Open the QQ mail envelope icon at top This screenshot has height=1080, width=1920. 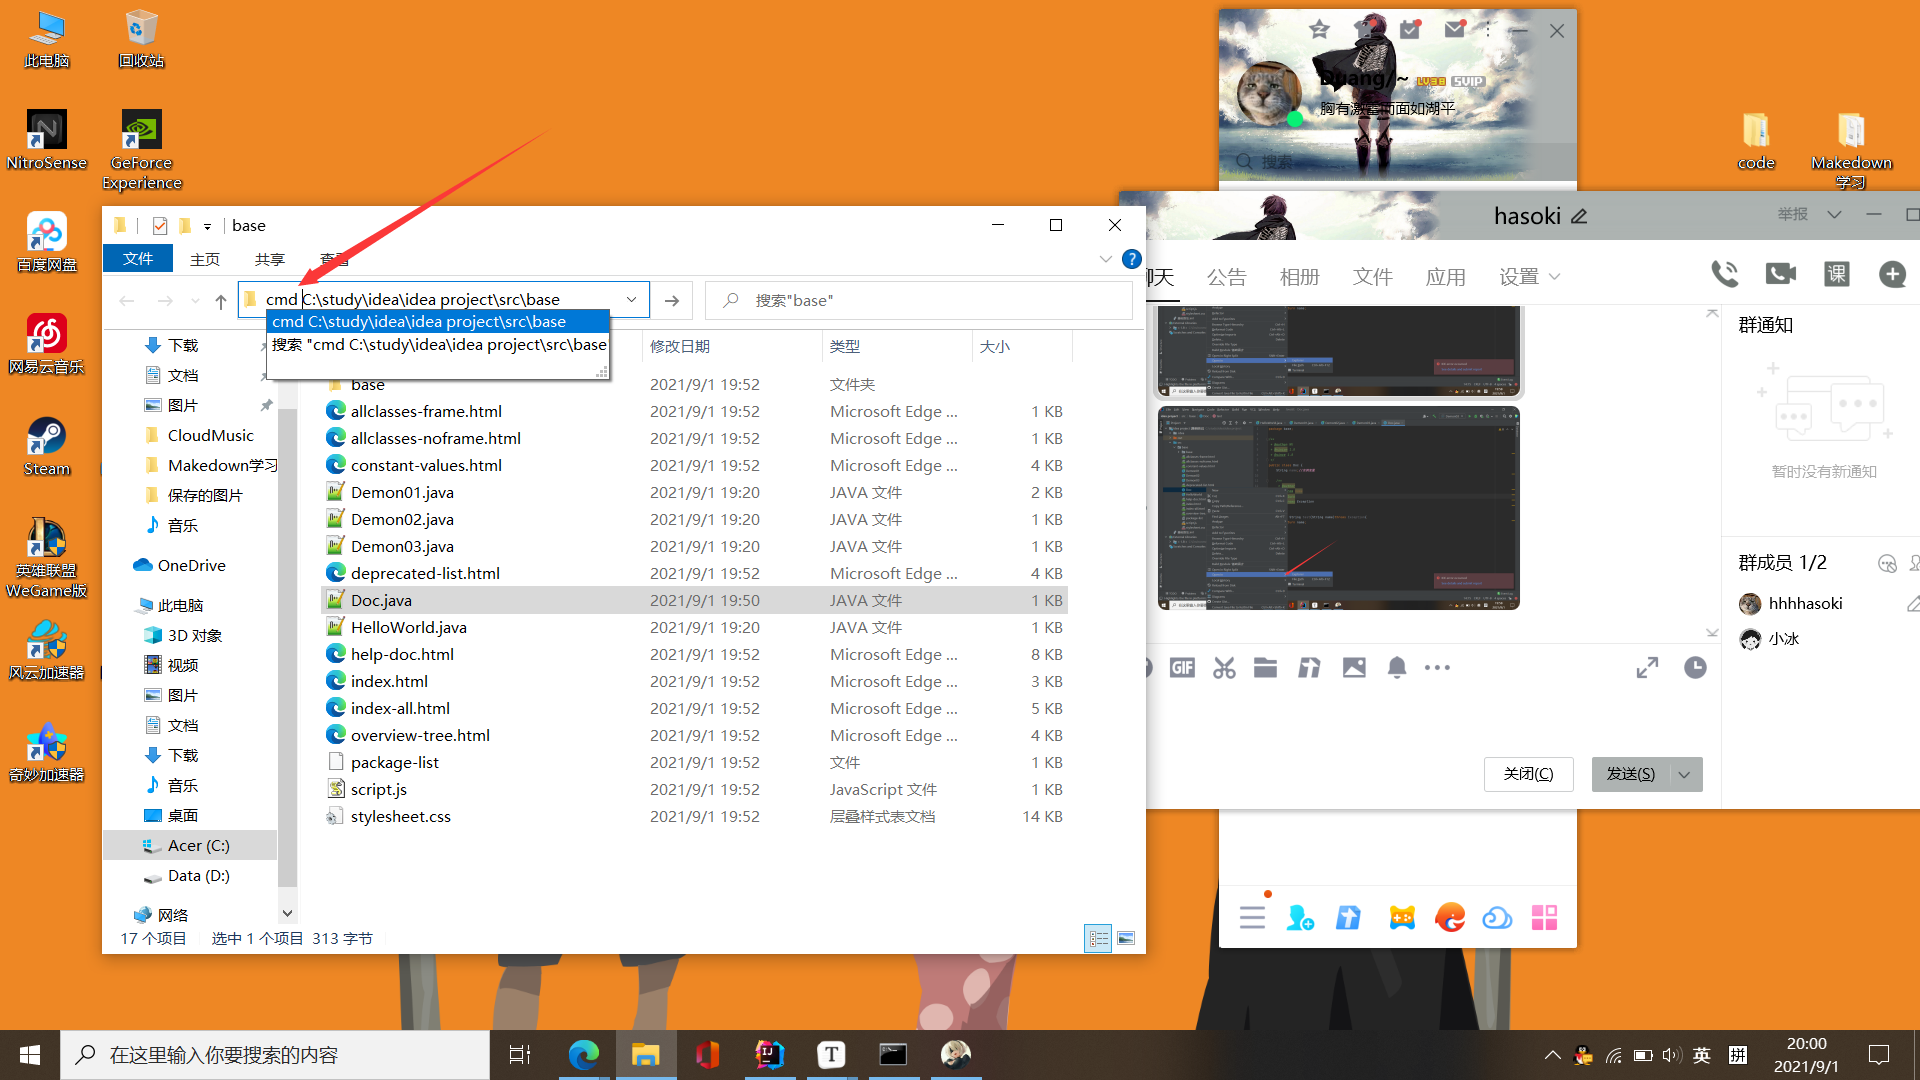pyautogui.click(x=1455, y=29)
